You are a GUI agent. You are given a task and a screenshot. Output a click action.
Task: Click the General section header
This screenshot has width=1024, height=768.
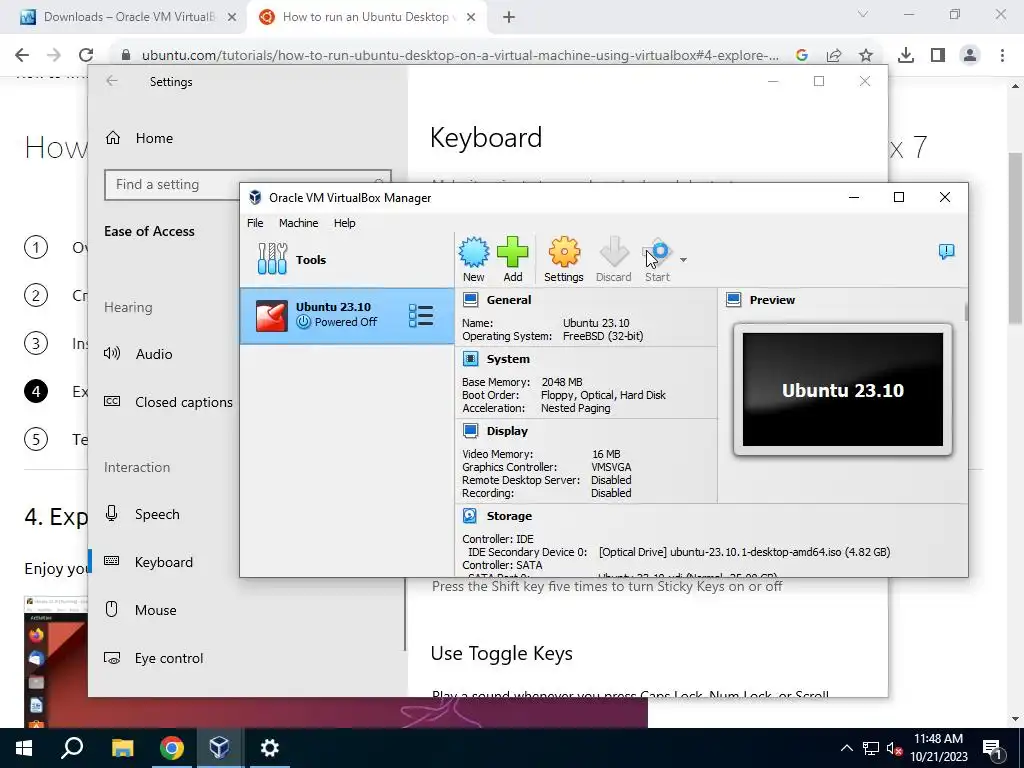[x=509, y=300]
